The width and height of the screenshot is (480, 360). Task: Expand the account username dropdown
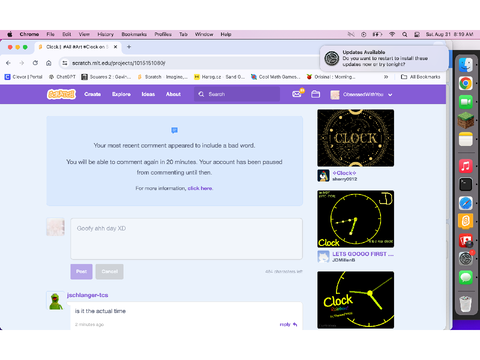390,95
